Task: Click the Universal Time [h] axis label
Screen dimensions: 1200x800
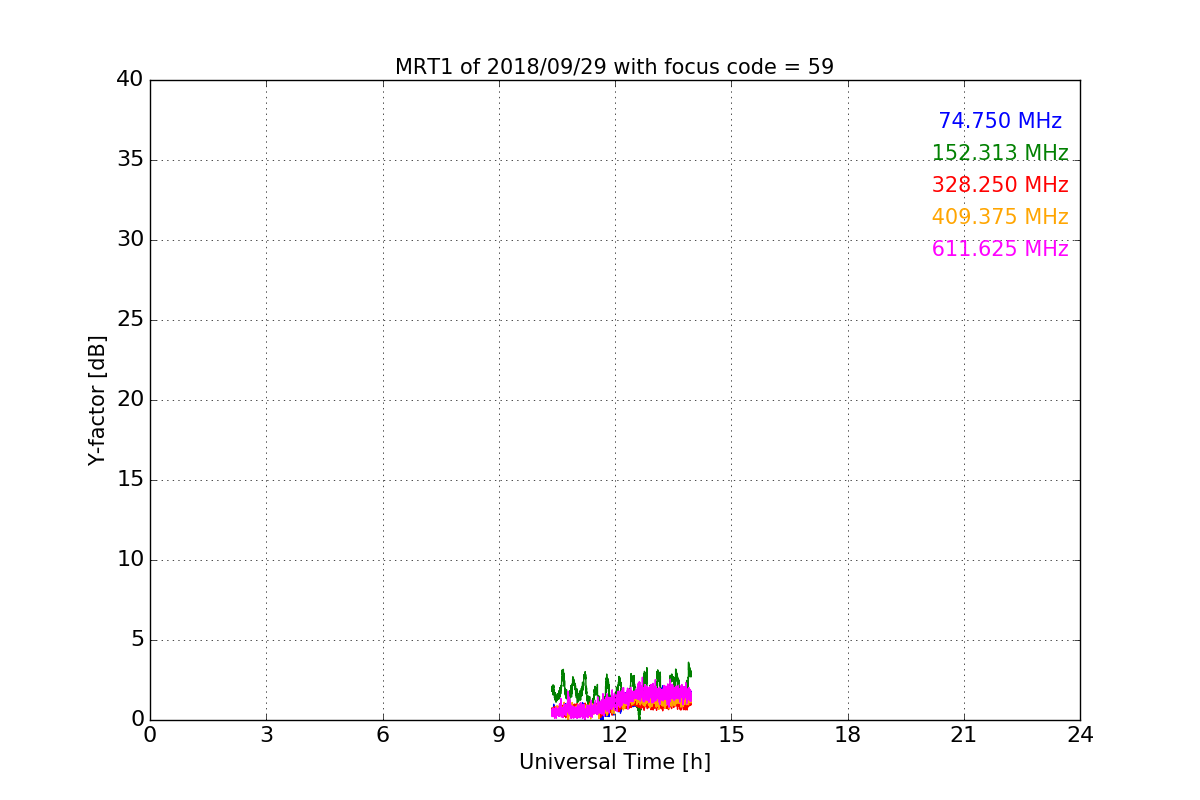Action: click(614, 762)
